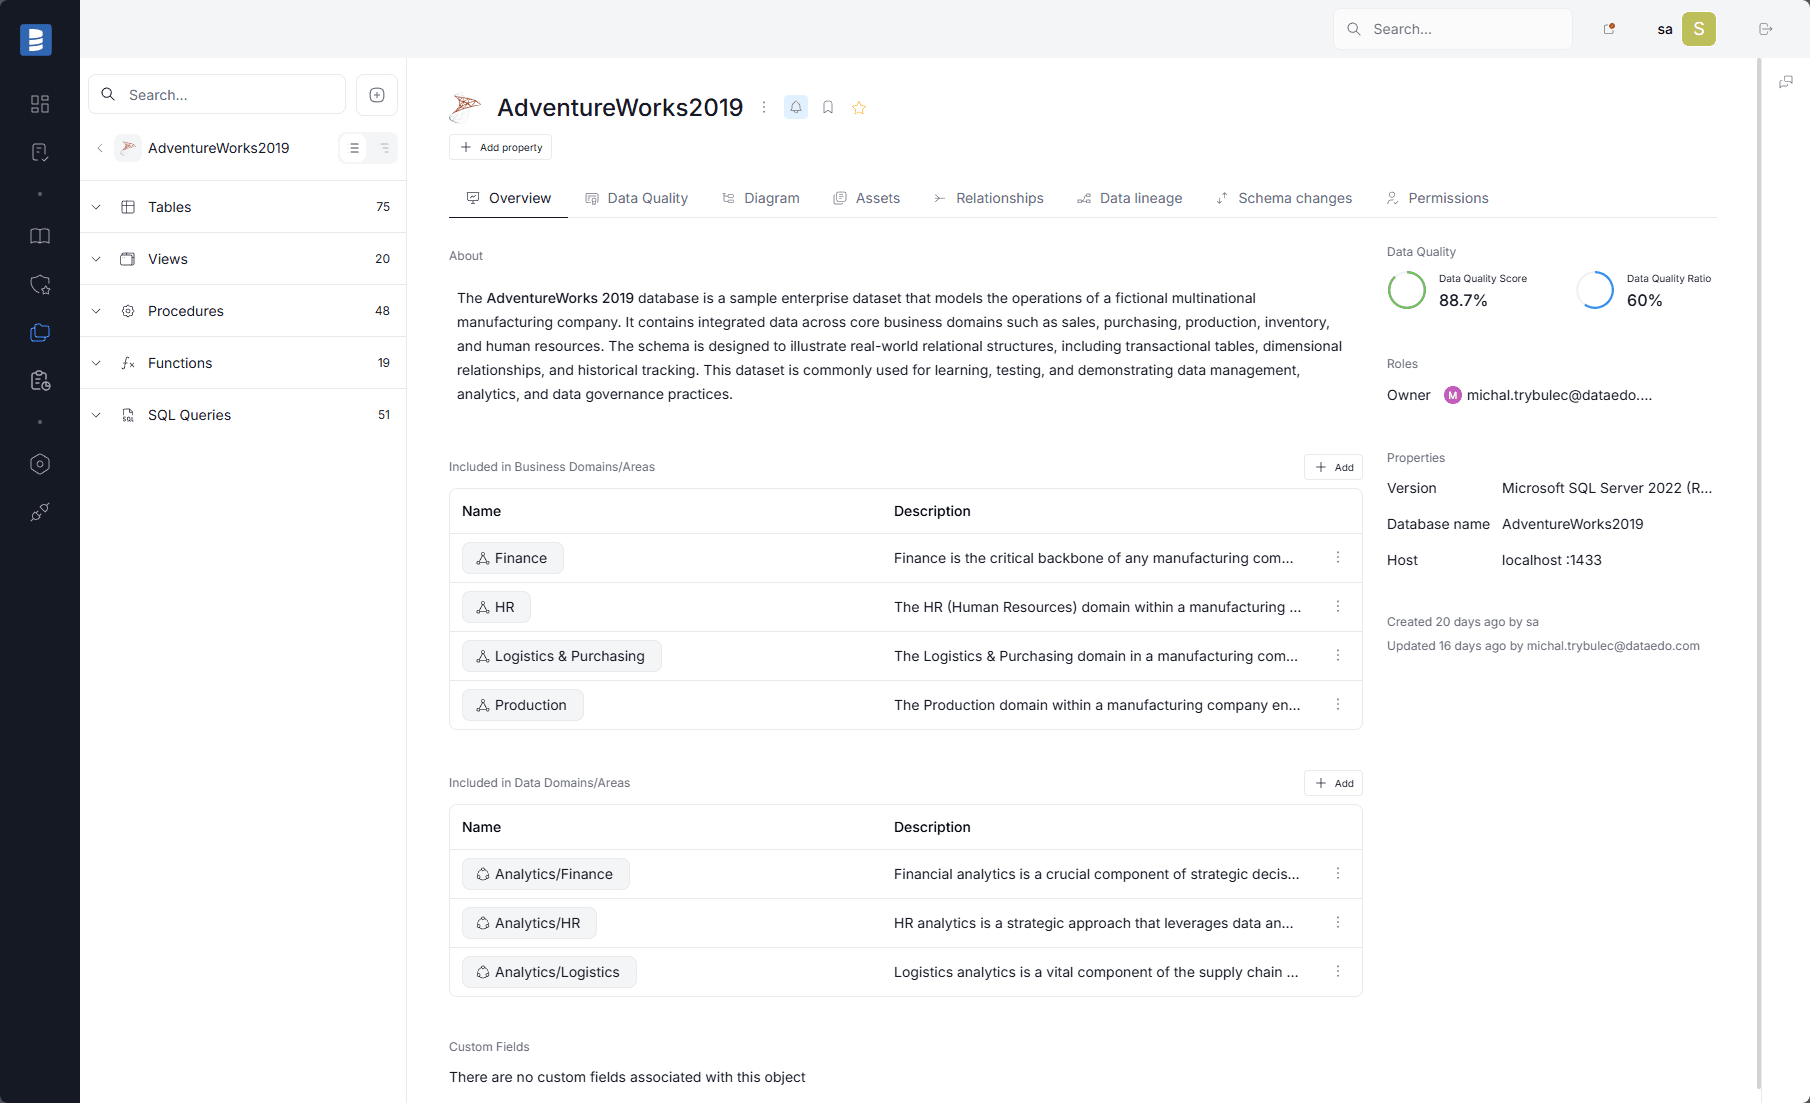This screenshot has width=1810, height=1103.
Task: Open the book glossary icon in sidebar
Action: tap(40, 236)
